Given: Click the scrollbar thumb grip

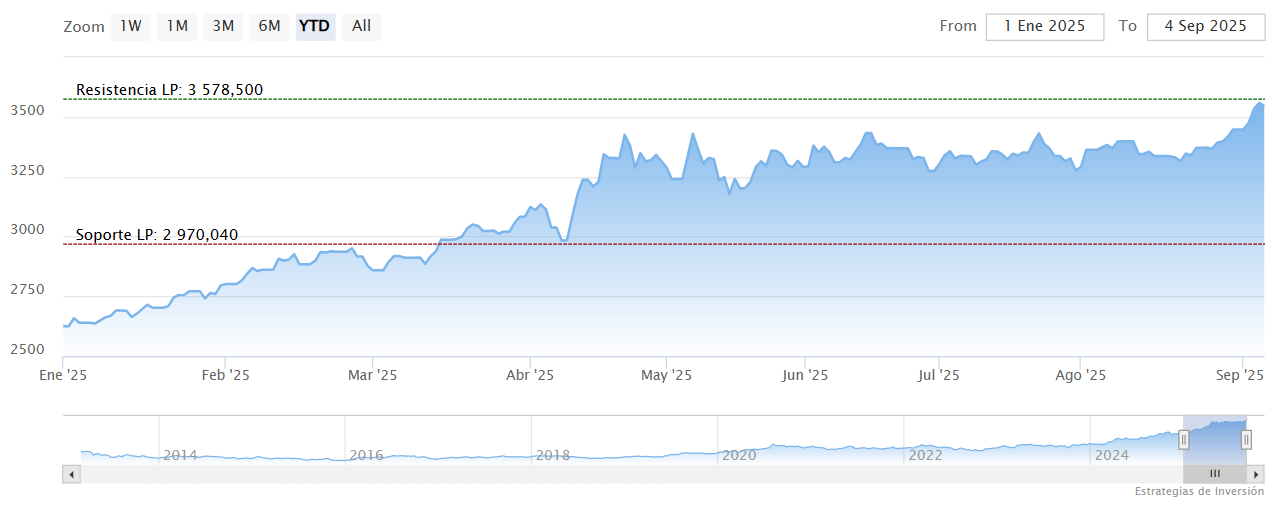Looking at the screenshot, I should 1215,474.
